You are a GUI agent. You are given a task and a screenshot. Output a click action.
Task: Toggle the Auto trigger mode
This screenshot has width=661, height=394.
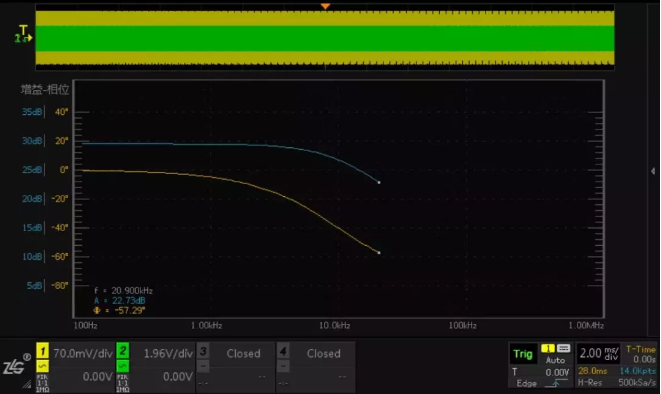pos(555,360)
